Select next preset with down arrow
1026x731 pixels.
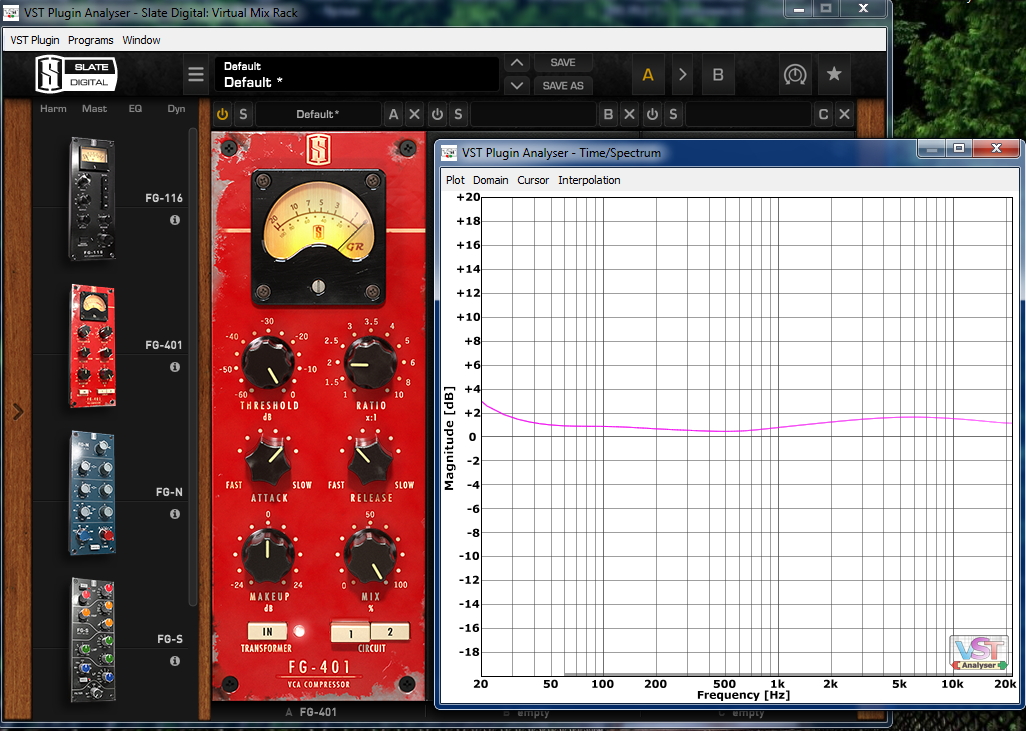[x=516, y=86]
